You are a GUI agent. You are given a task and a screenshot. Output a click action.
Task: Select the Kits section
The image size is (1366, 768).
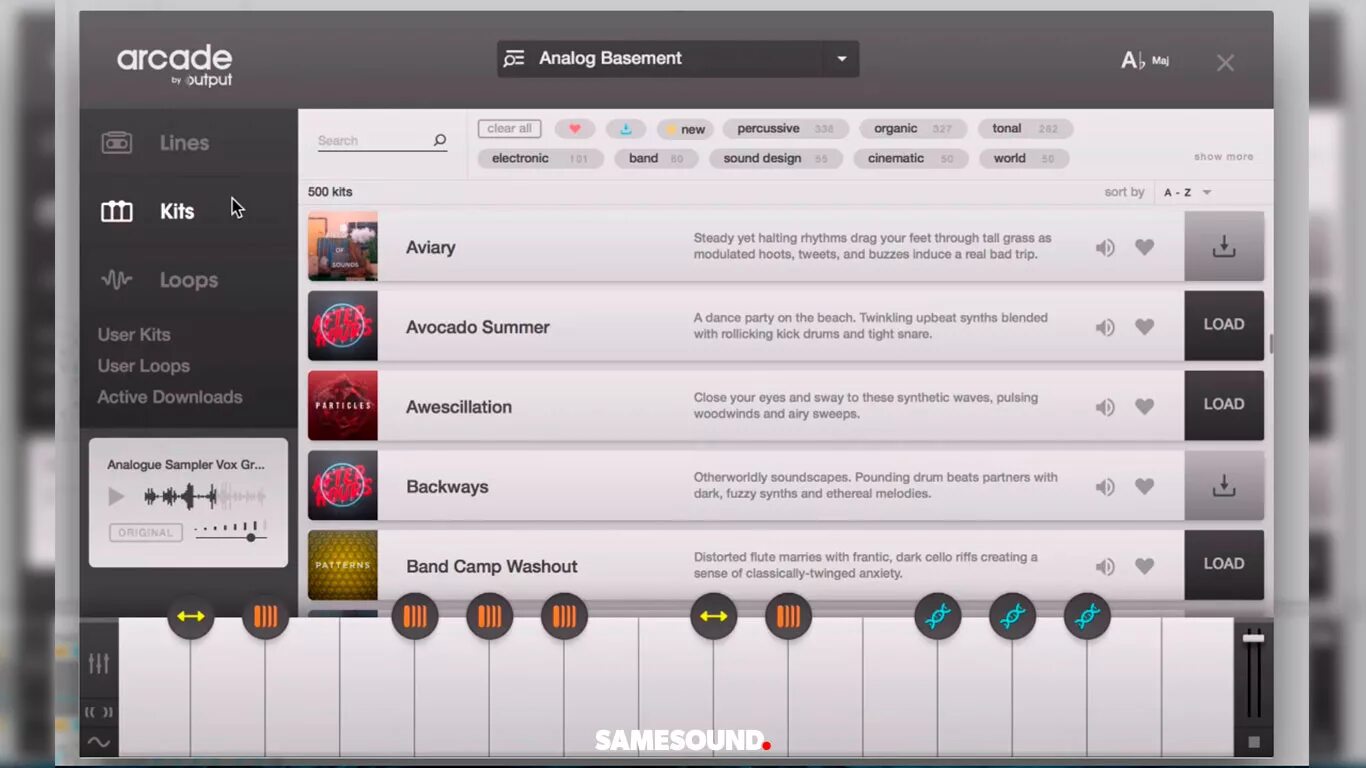point(148,211)
